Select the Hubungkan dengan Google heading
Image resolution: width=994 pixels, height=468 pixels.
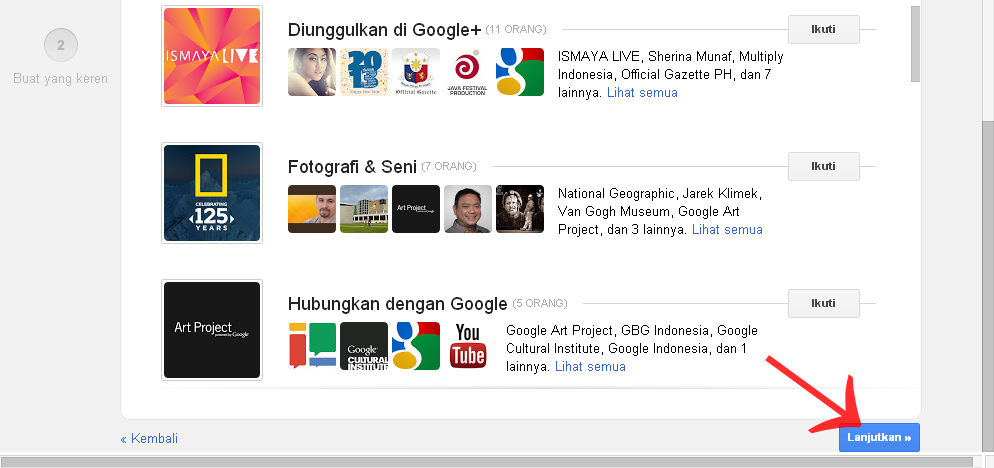(397, 304)
